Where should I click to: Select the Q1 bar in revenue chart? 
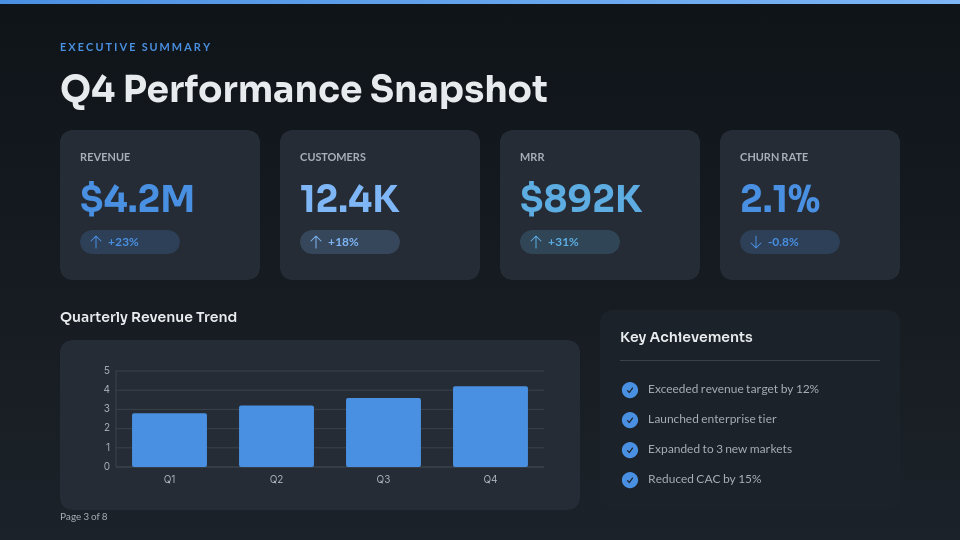(169, 440)
